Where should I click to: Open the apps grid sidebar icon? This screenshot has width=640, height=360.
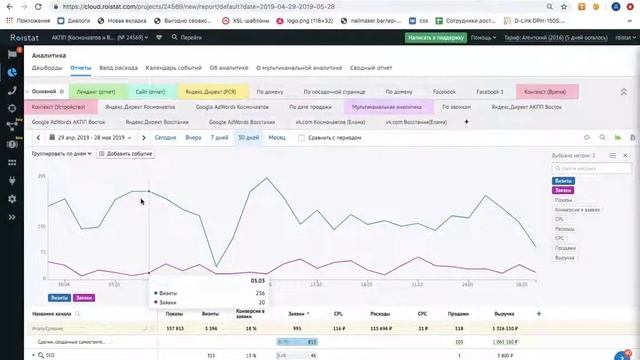point(12,162)
